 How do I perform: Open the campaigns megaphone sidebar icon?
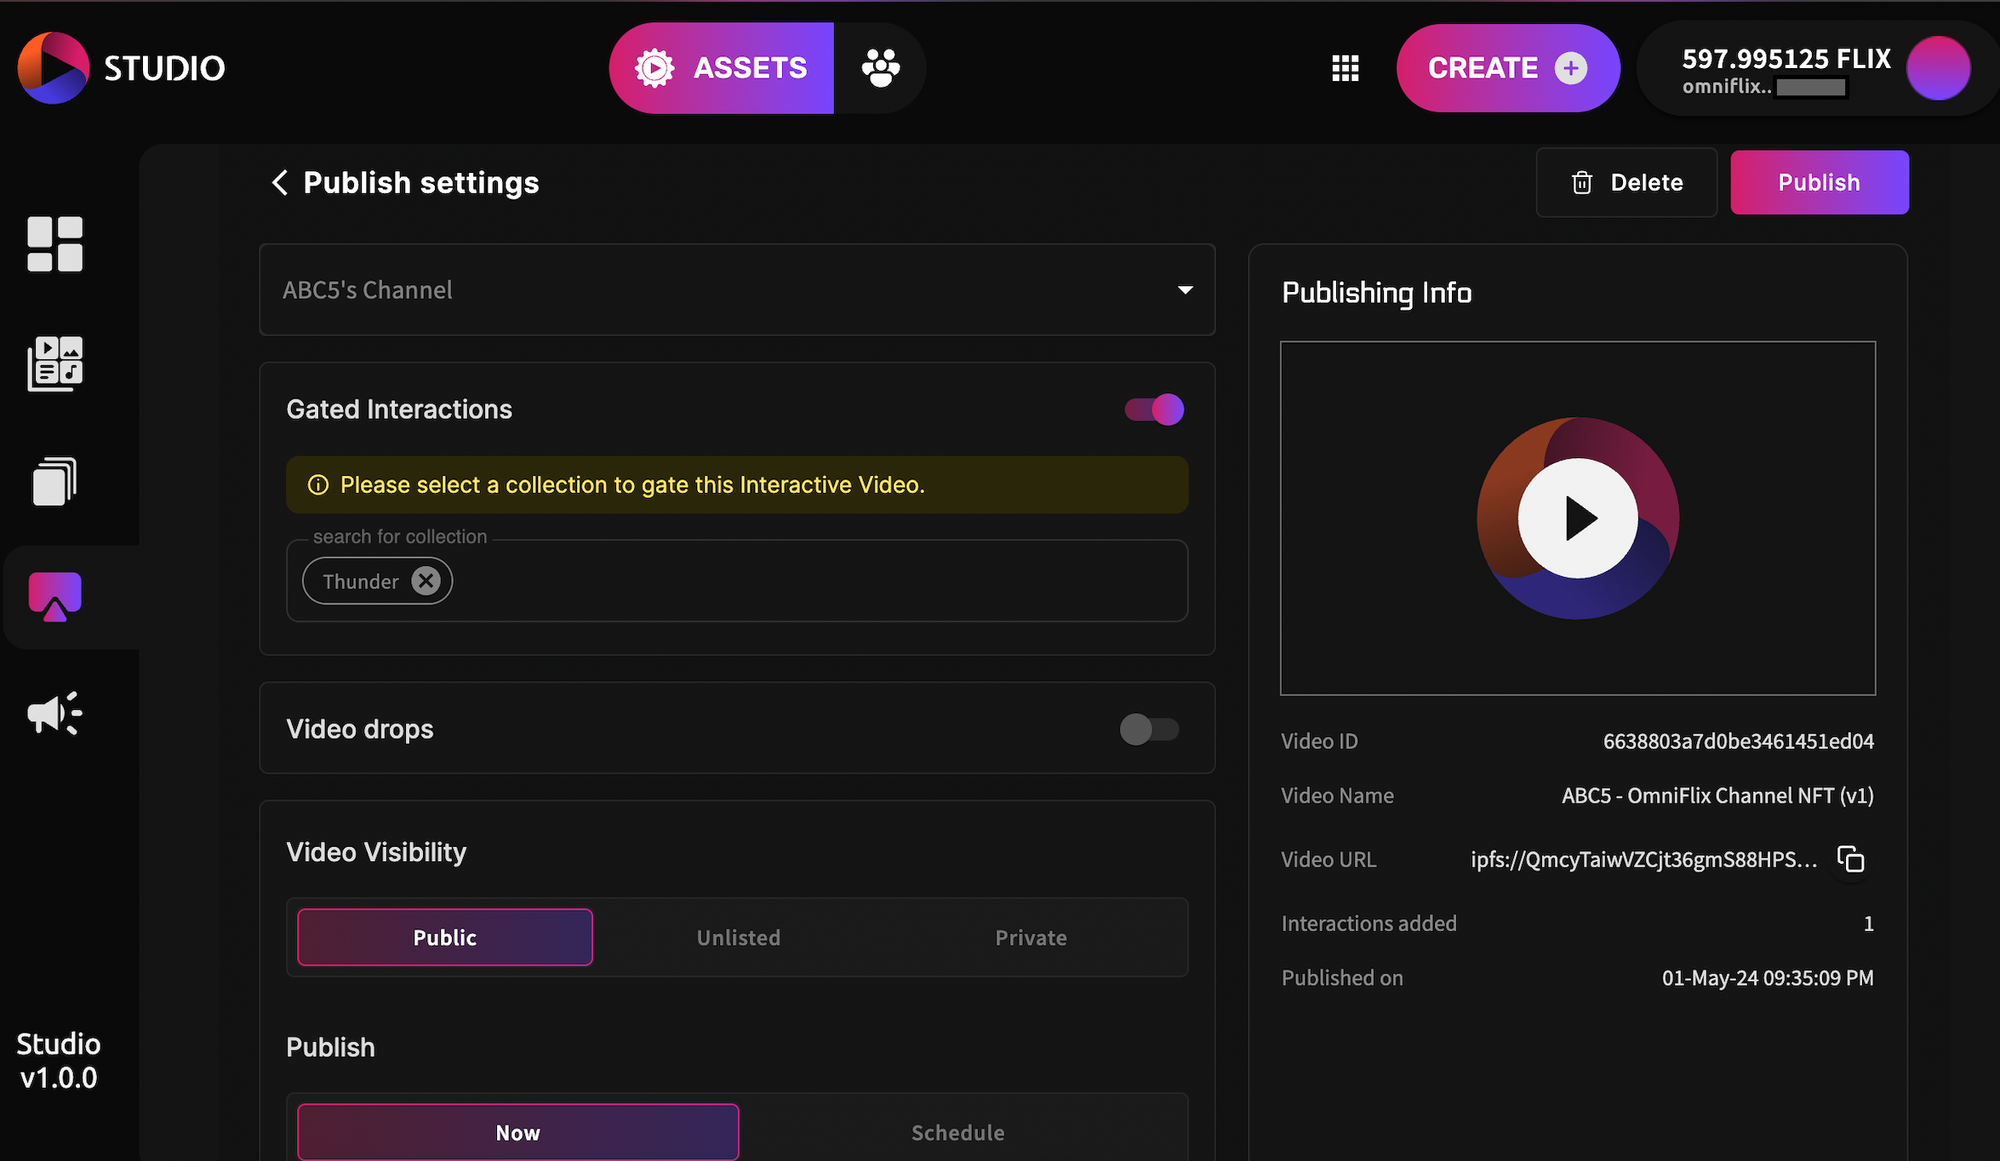point(55,714)
